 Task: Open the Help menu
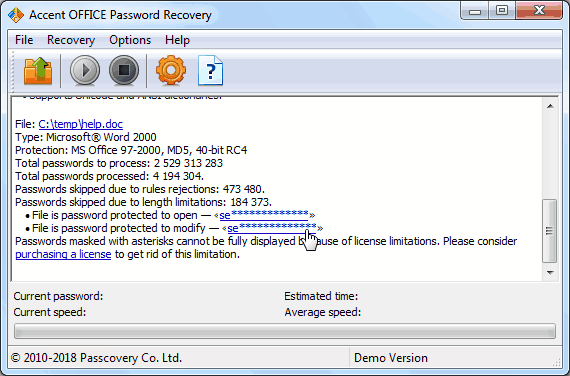[177, 40]
